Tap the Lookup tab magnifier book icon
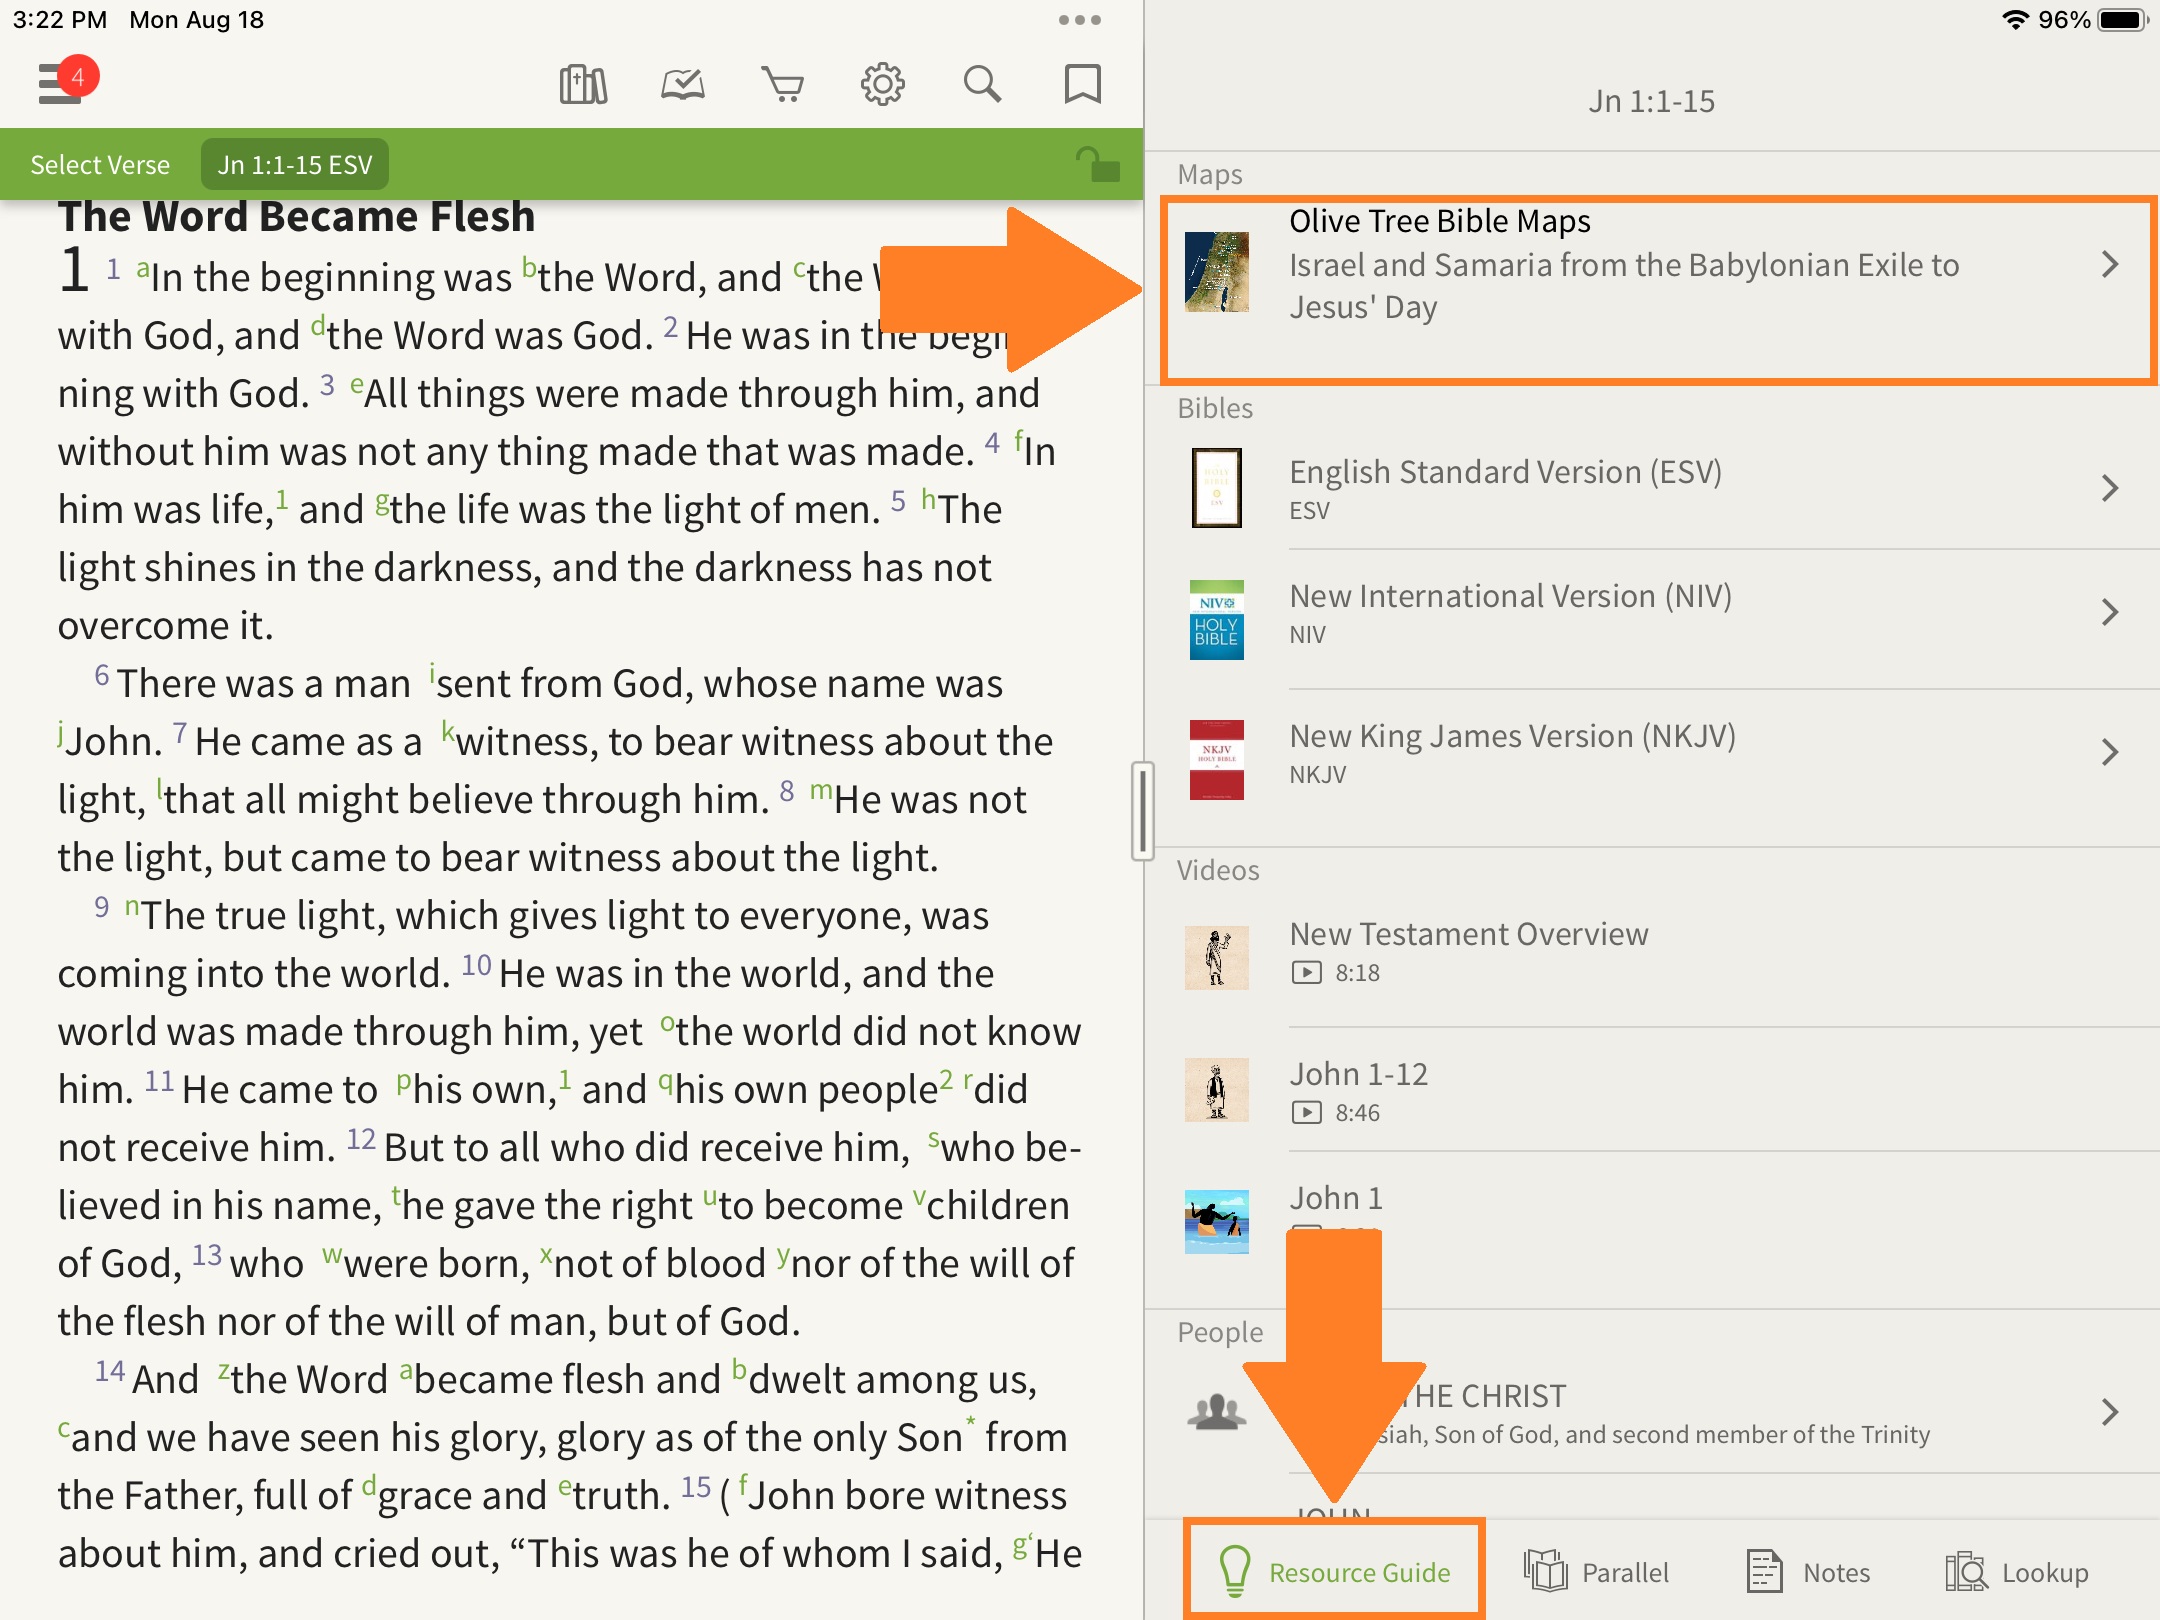The width and height of the screenshot is (2160, 1620). [x=1966, y=1572]
